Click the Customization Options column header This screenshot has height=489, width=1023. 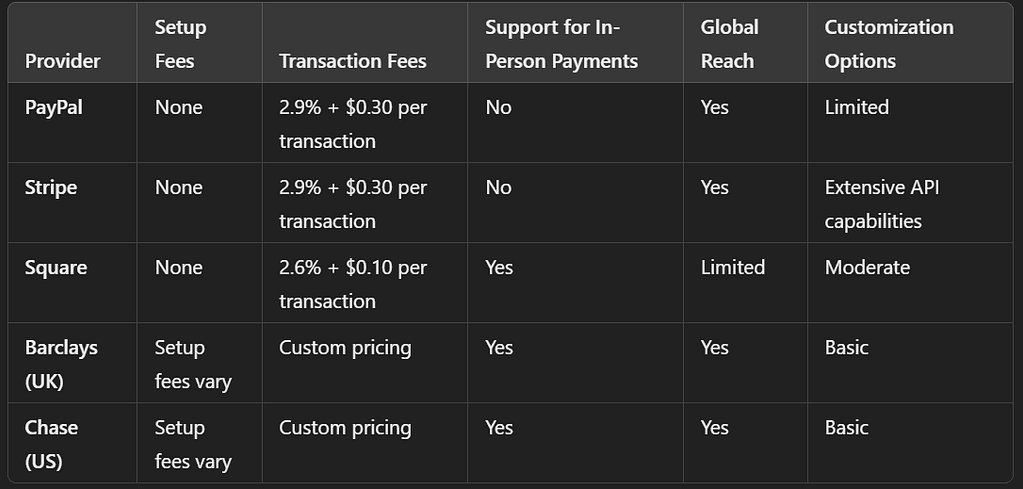888,44
